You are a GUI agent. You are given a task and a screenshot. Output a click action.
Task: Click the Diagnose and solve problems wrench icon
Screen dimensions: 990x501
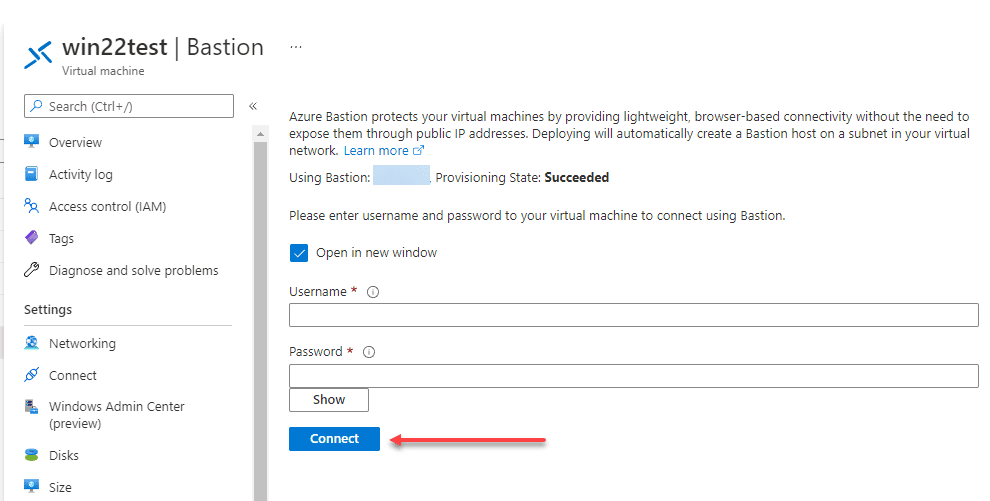coord(31,270)
